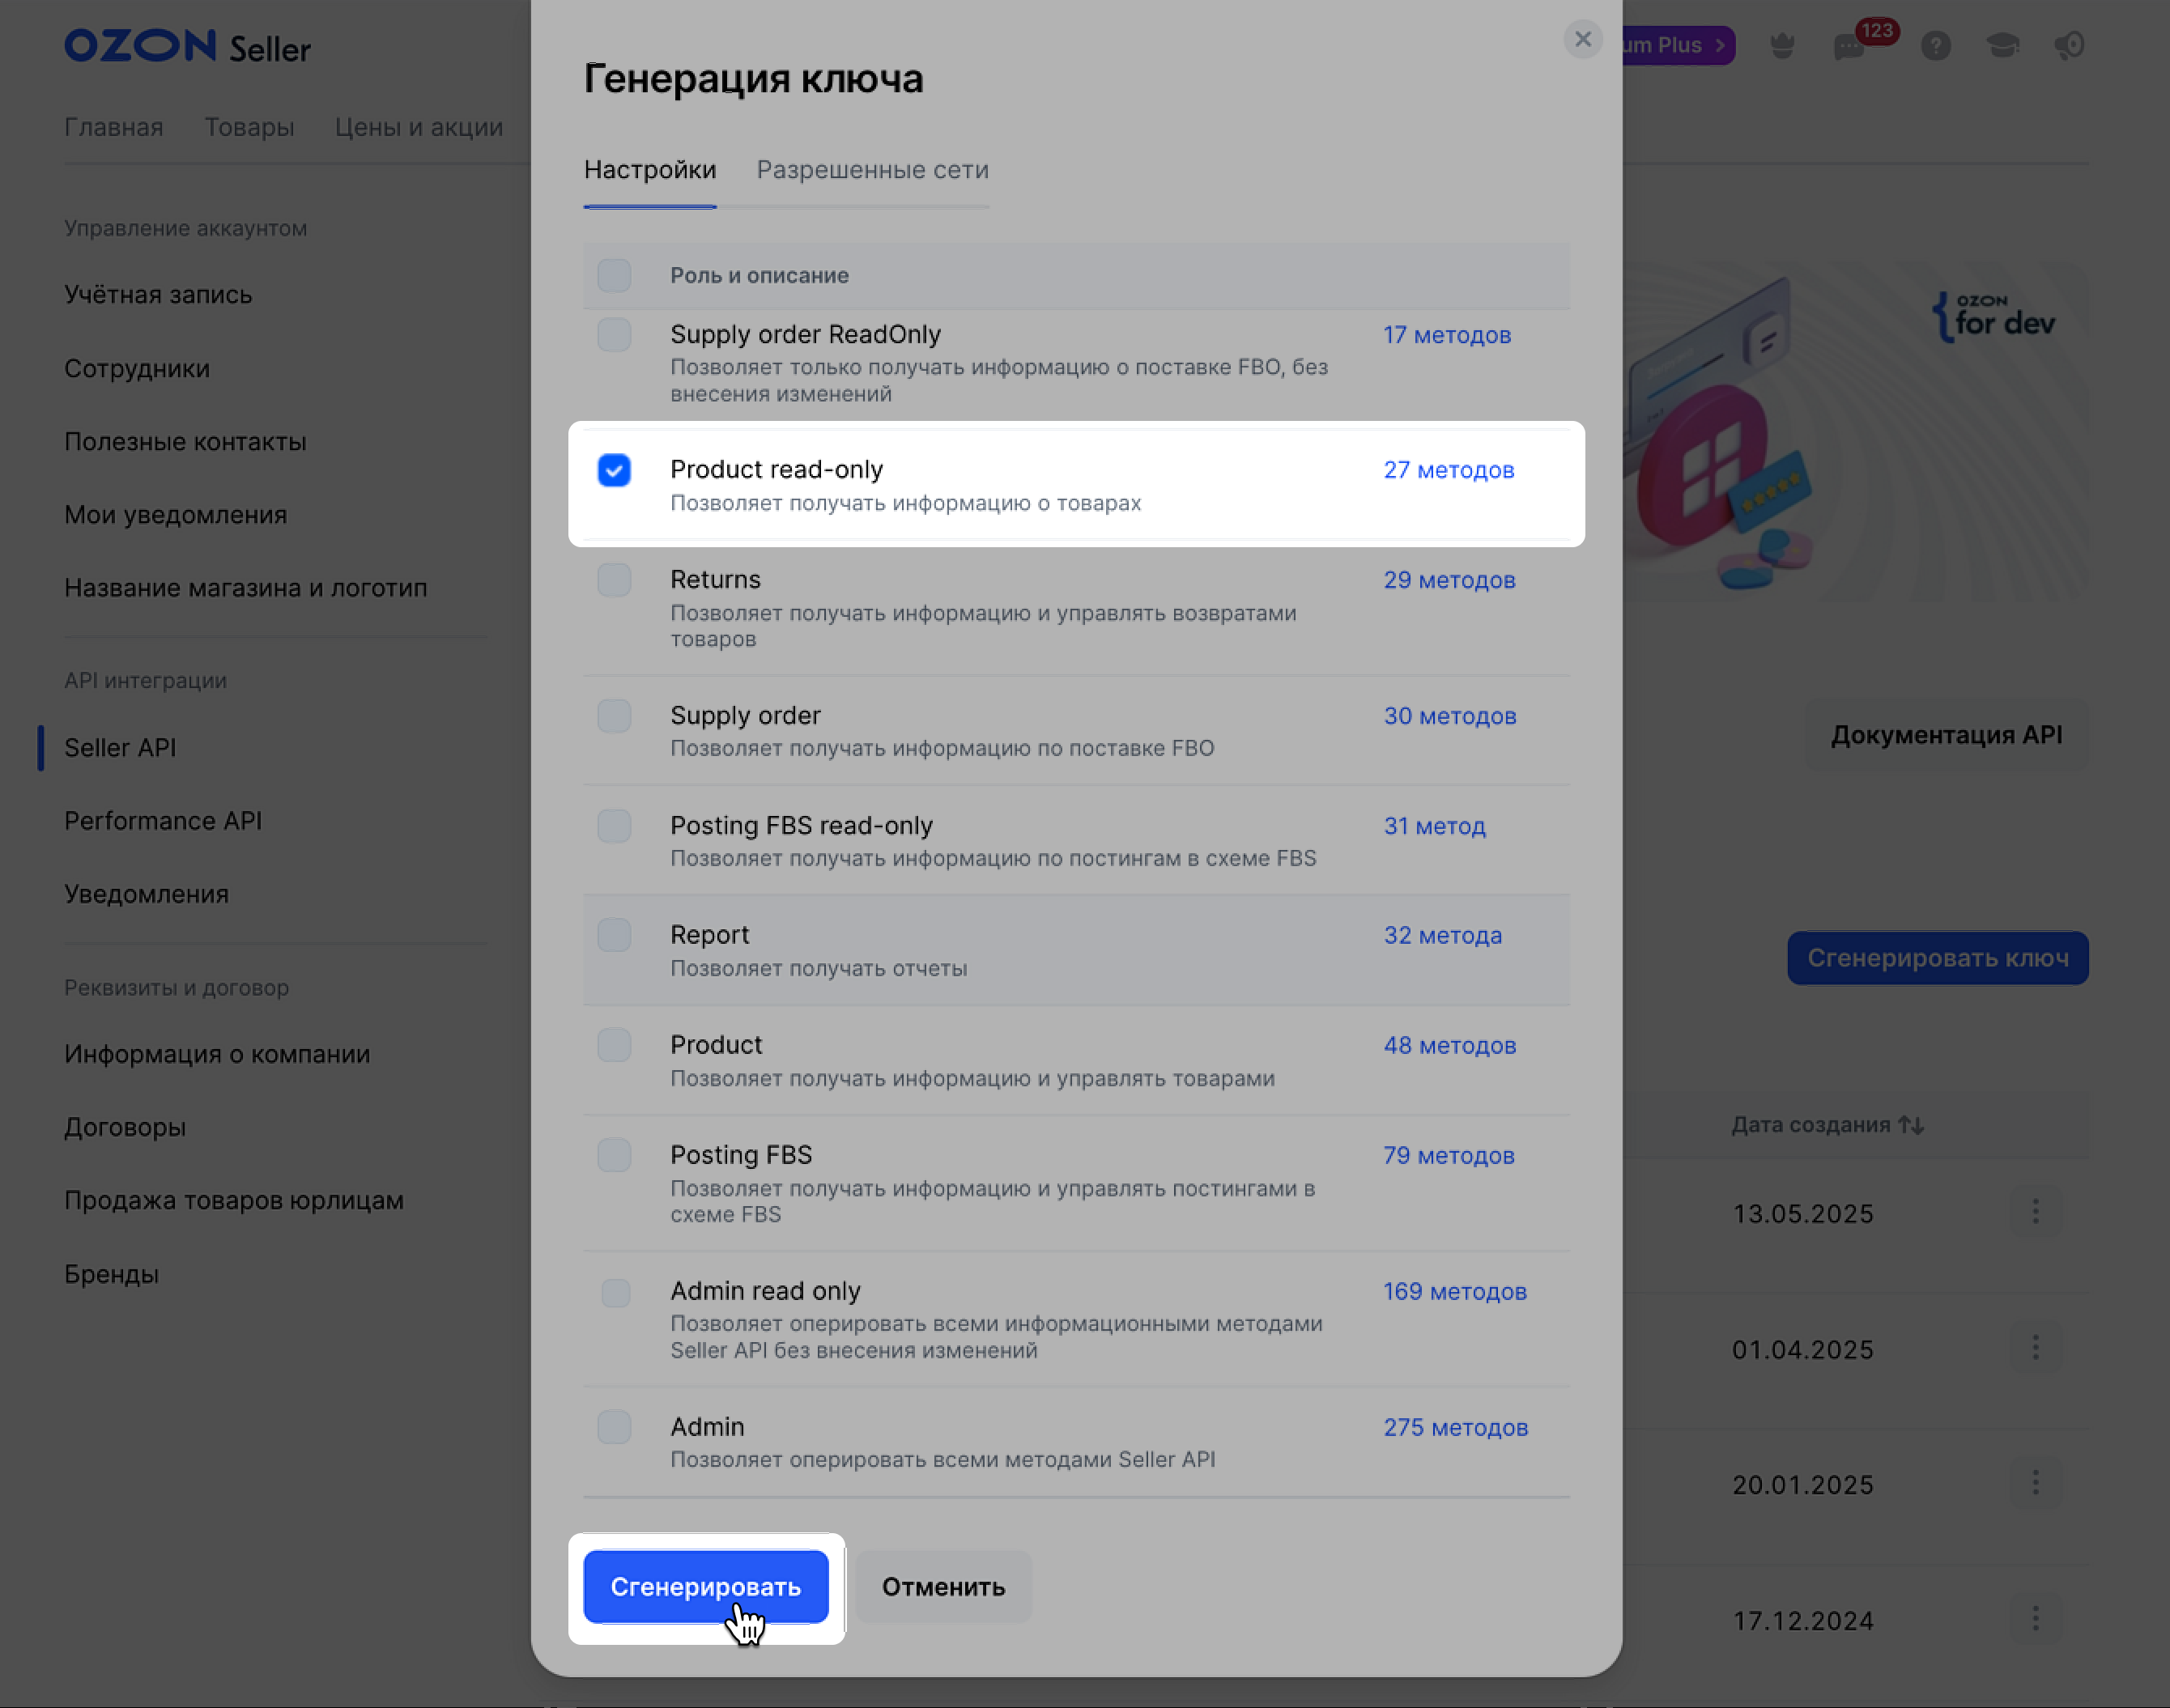Close the Генерация ключа dialog

click(x=1582, y=40)
